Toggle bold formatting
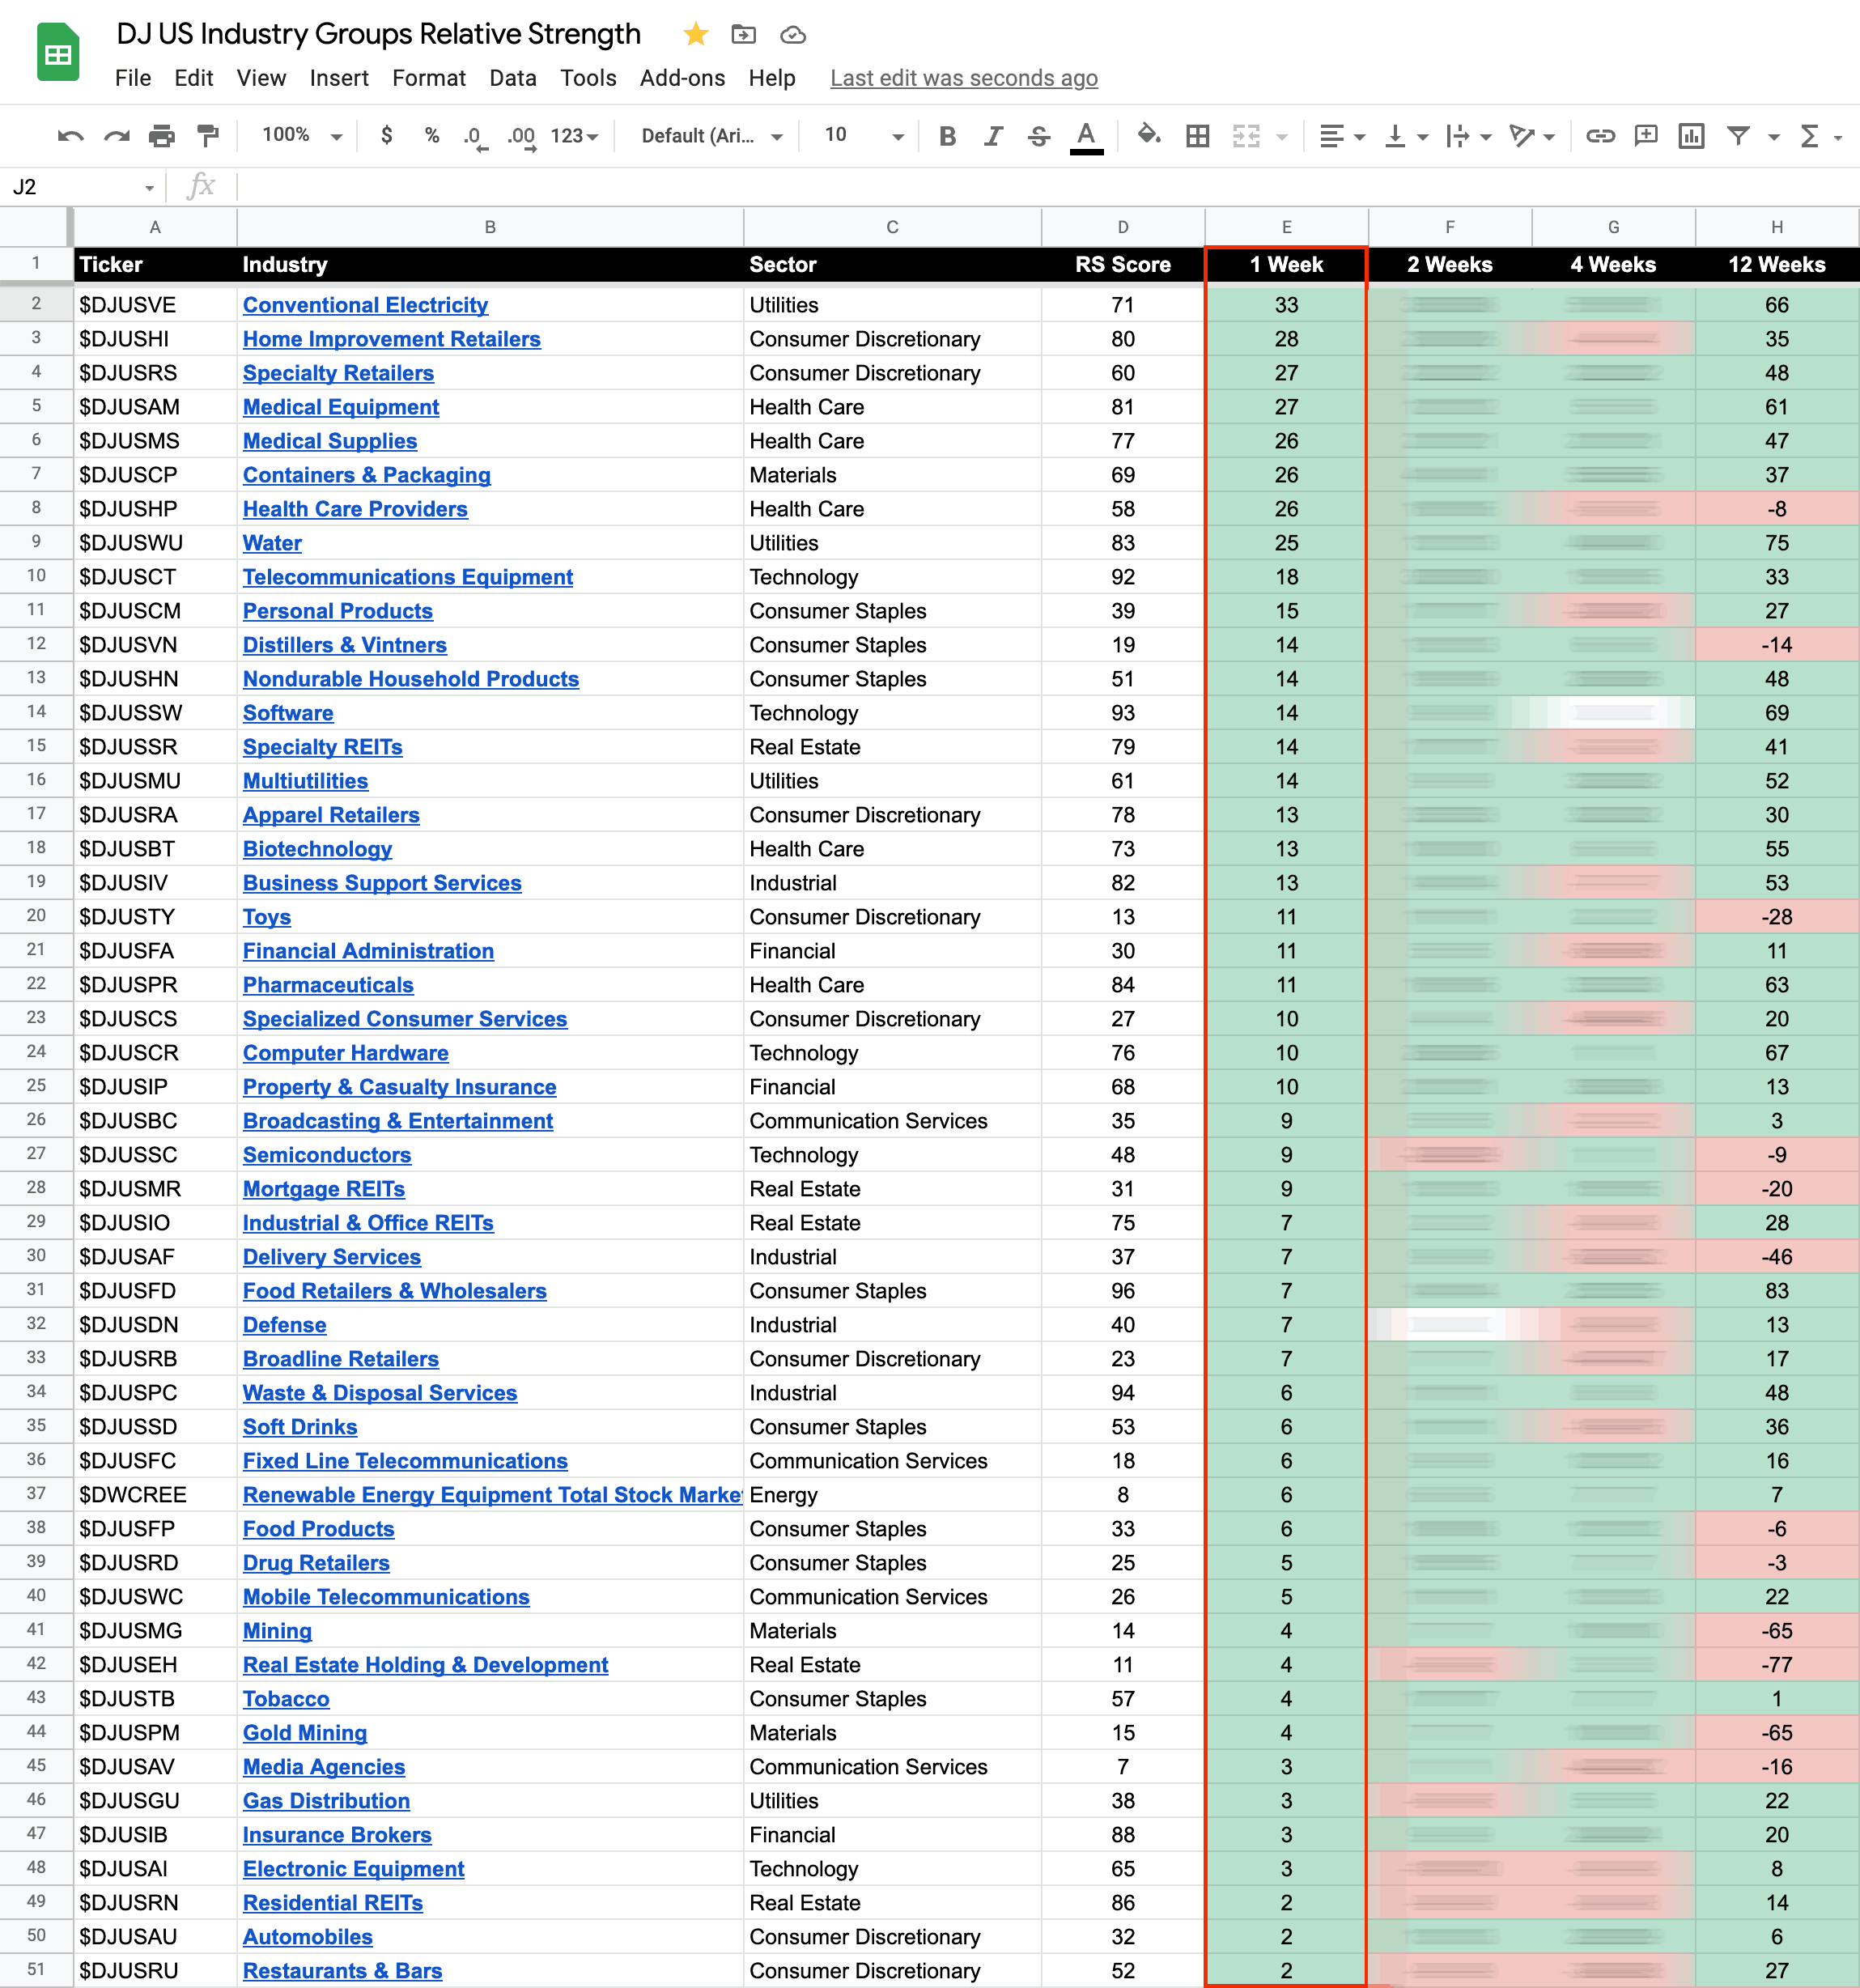 click(x=948, y=136)
